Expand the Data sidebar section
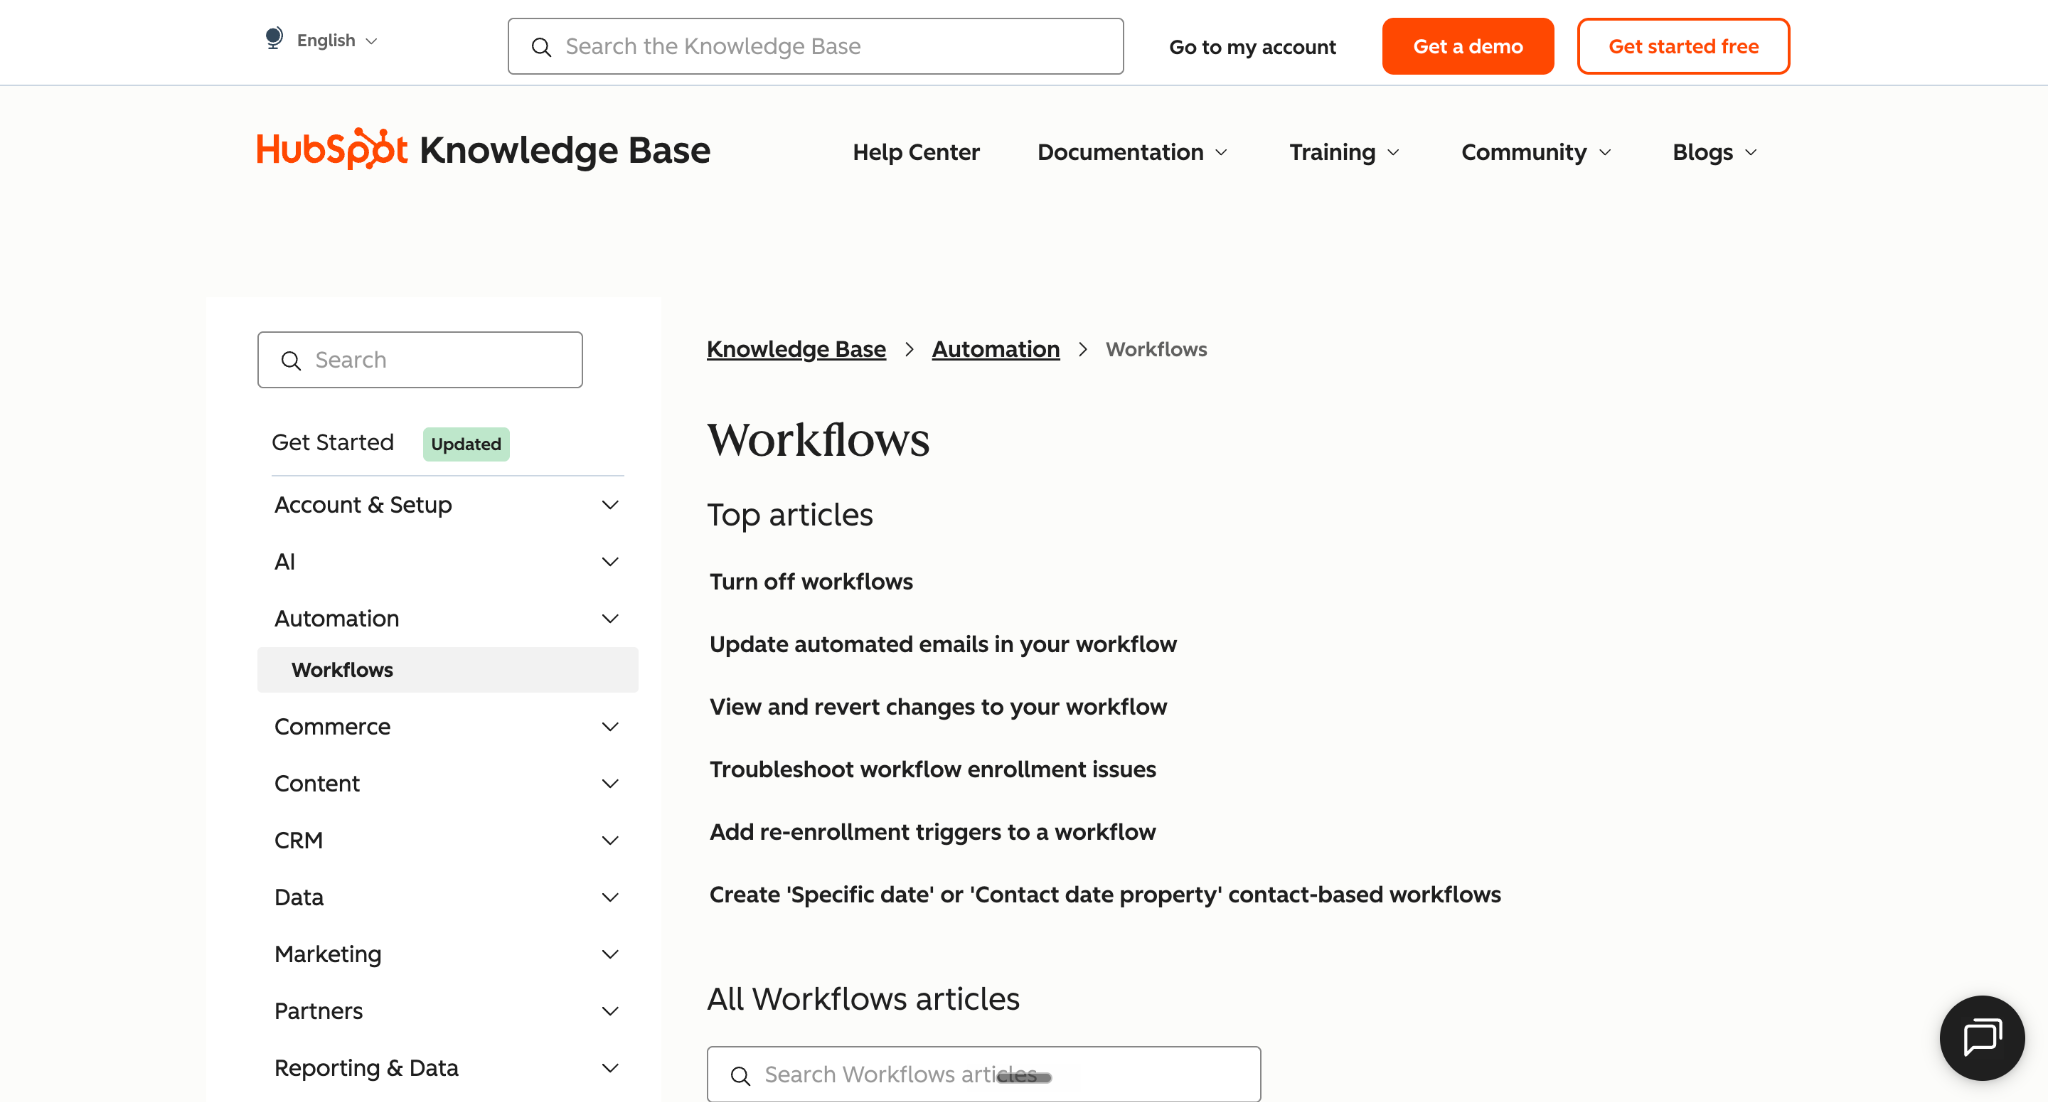2048x1102 pixels. pos(447,898)
